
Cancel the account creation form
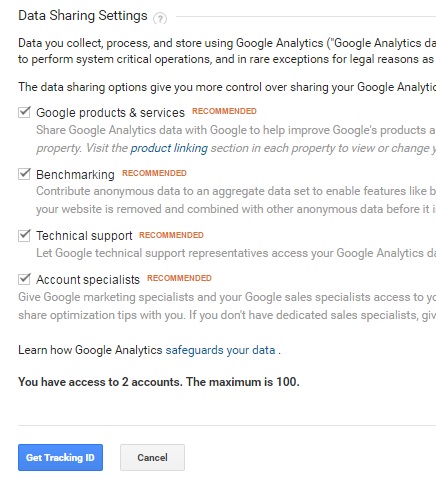pyautogui.click(x=152, y=457)
